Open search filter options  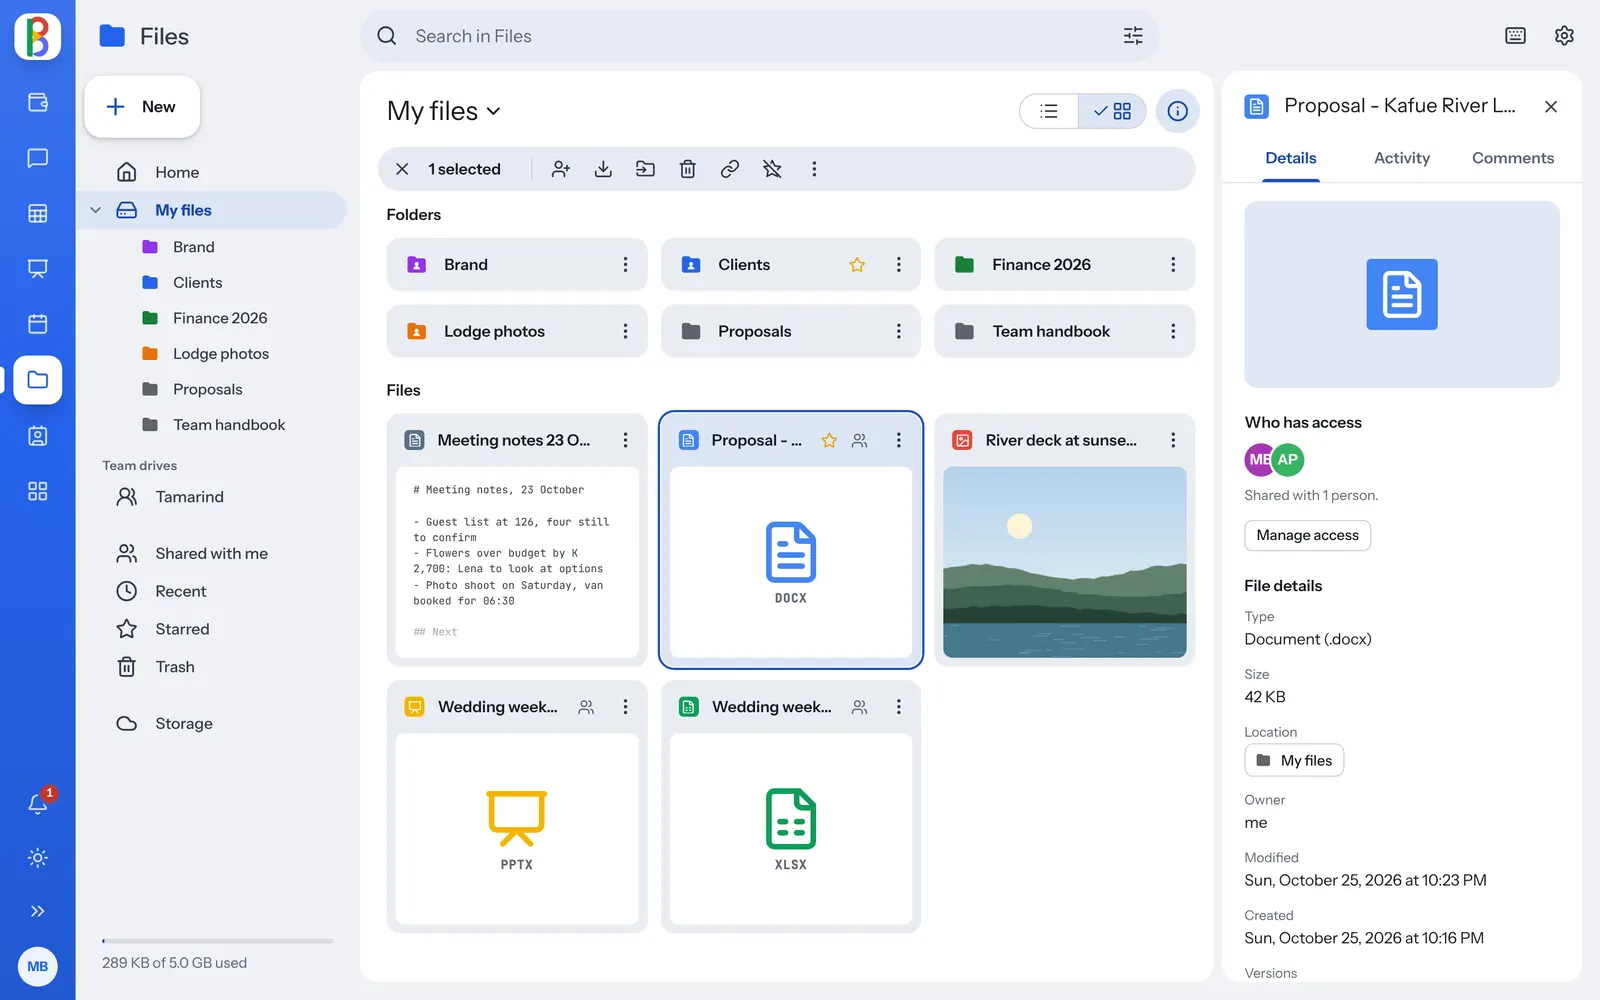click(1133, 36)
